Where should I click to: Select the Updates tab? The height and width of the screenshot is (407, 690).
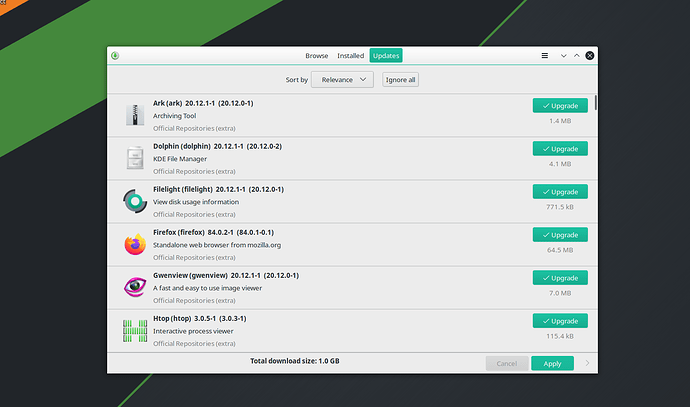coord(386,56)
